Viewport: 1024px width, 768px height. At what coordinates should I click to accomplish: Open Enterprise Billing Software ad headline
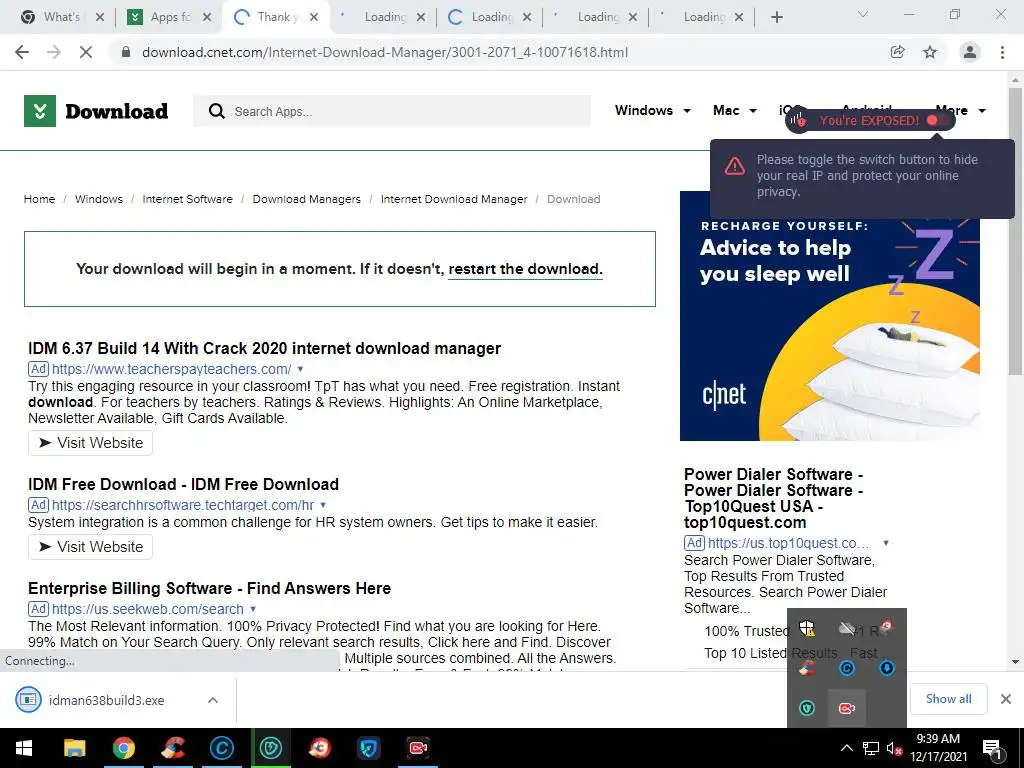pyautogui.click(x=210, y=588)
